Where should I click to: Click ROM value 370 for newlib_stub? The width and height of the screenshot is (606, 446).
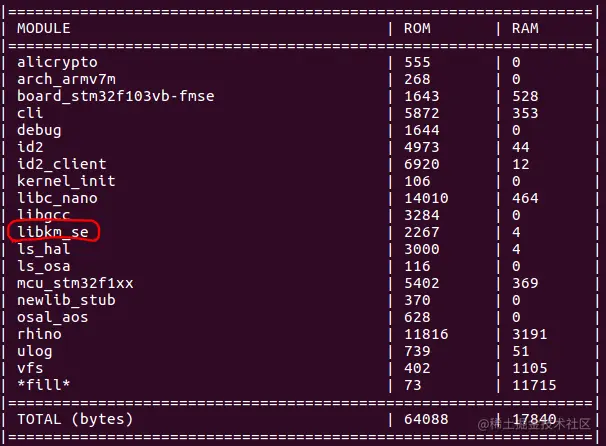(417, 300)
